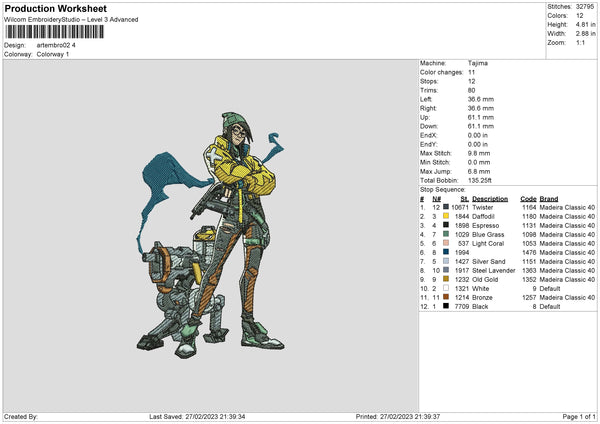Screen dimensions: 600x424
Task: Select the Silver Sand color swatch
Action: (446, 261)
